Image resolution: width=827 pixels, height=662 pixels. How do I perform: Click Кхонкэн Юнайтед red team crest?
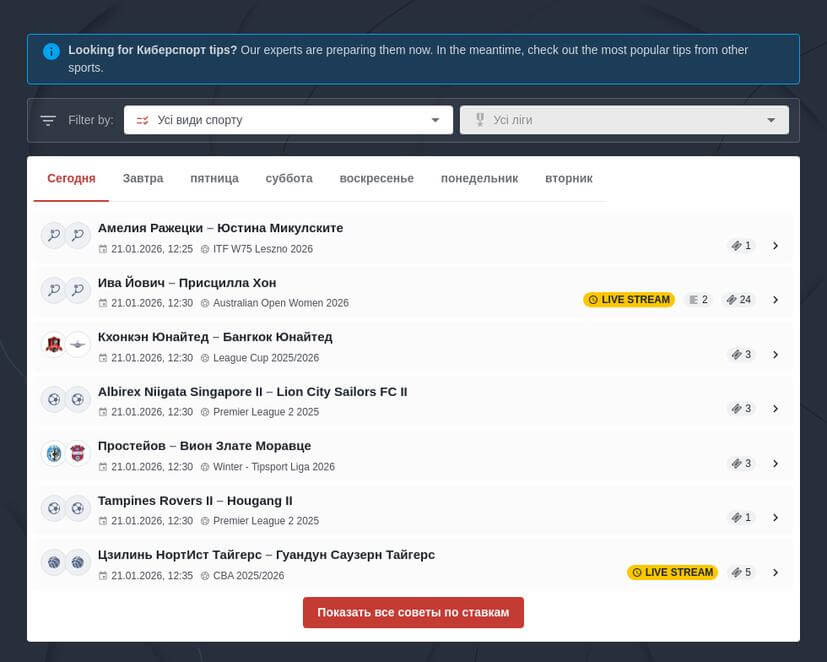coord(53,345)
